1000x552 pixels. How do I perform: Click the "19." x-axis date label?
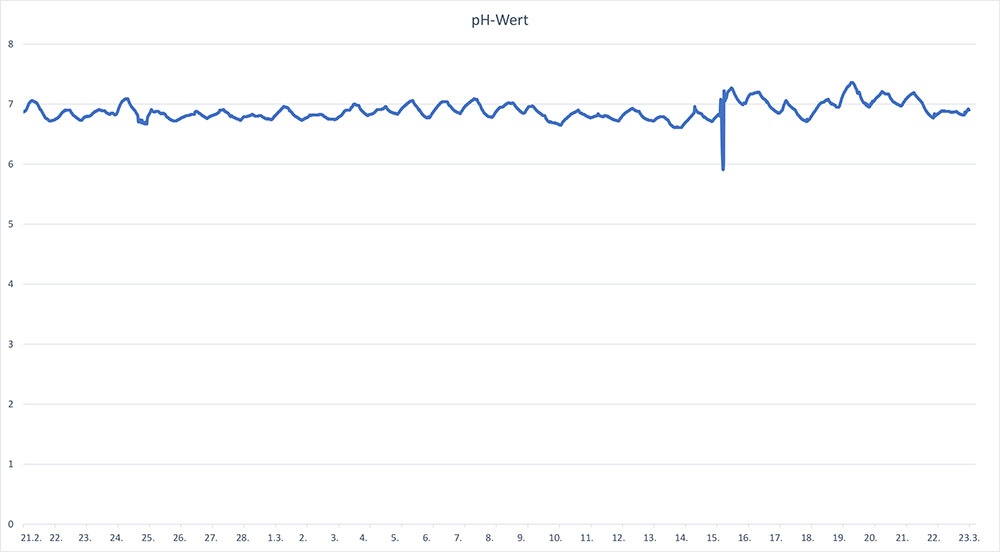[839, 538]
